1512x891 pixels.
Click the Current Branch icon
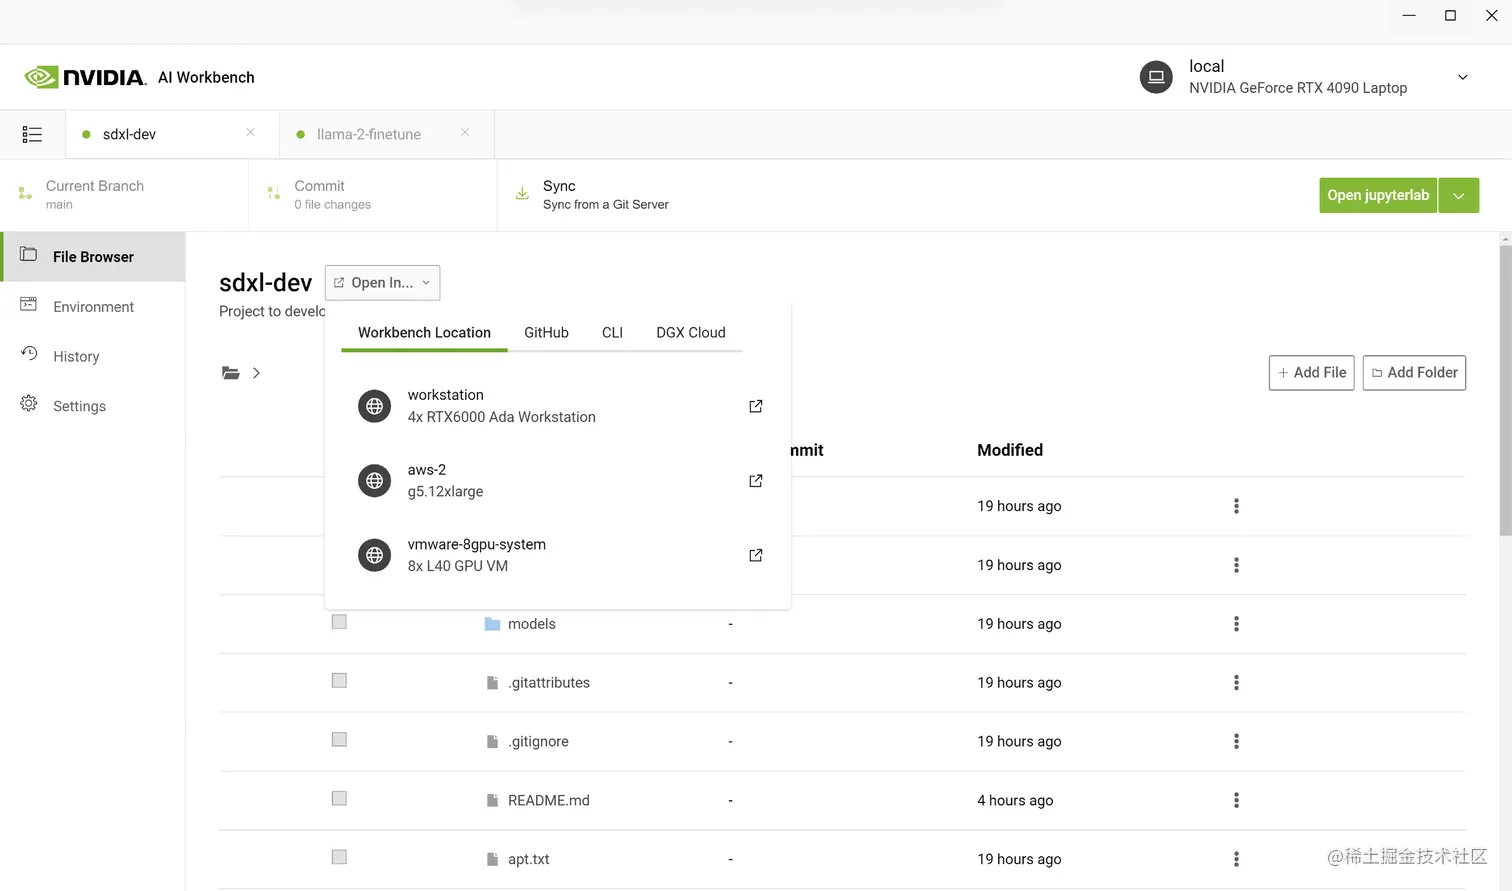[x=25, y=193]
